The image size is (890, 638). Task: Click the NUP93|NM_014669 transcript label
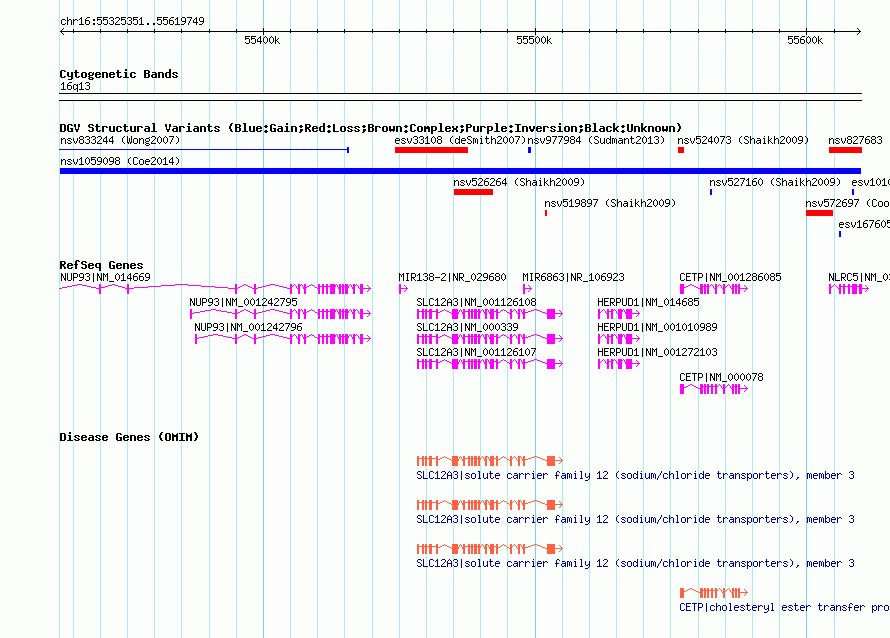pos(105,277)
